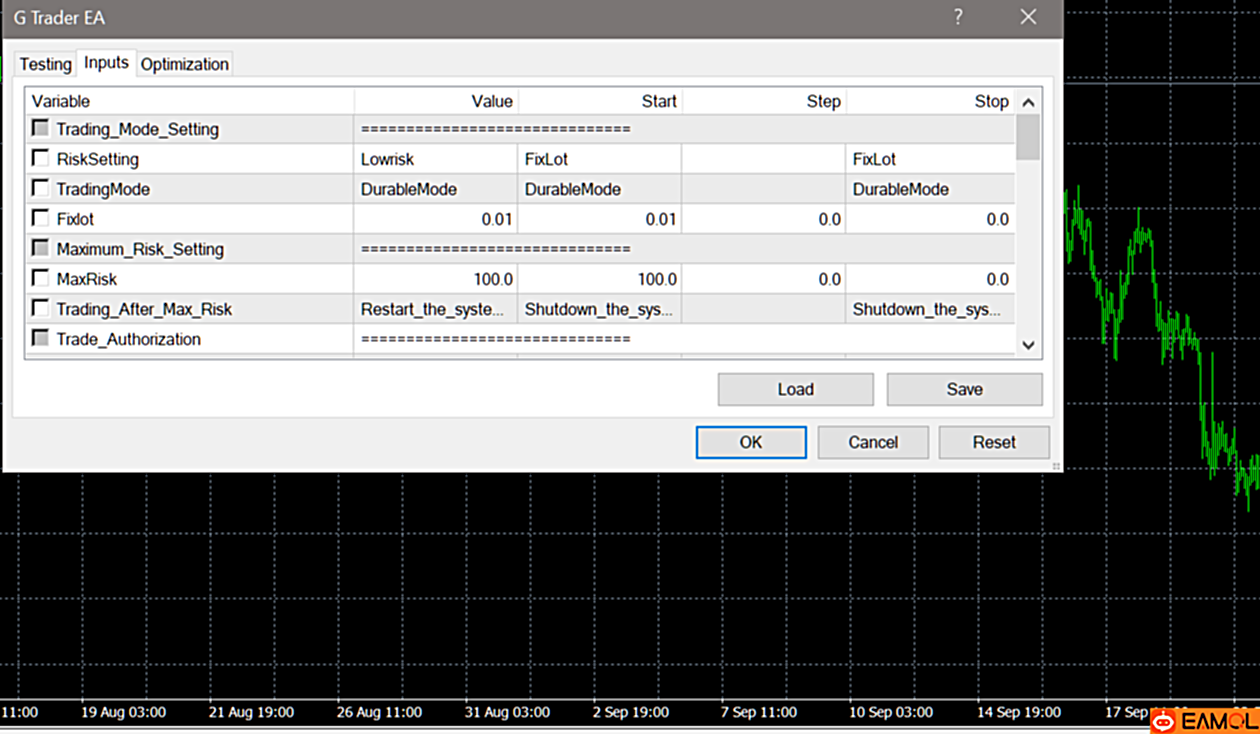The width and height of the screenshot is (1260, 734).
Task: Close the G Trader EA dialog
Action: pyautogui.click(x=1028, y=17)
